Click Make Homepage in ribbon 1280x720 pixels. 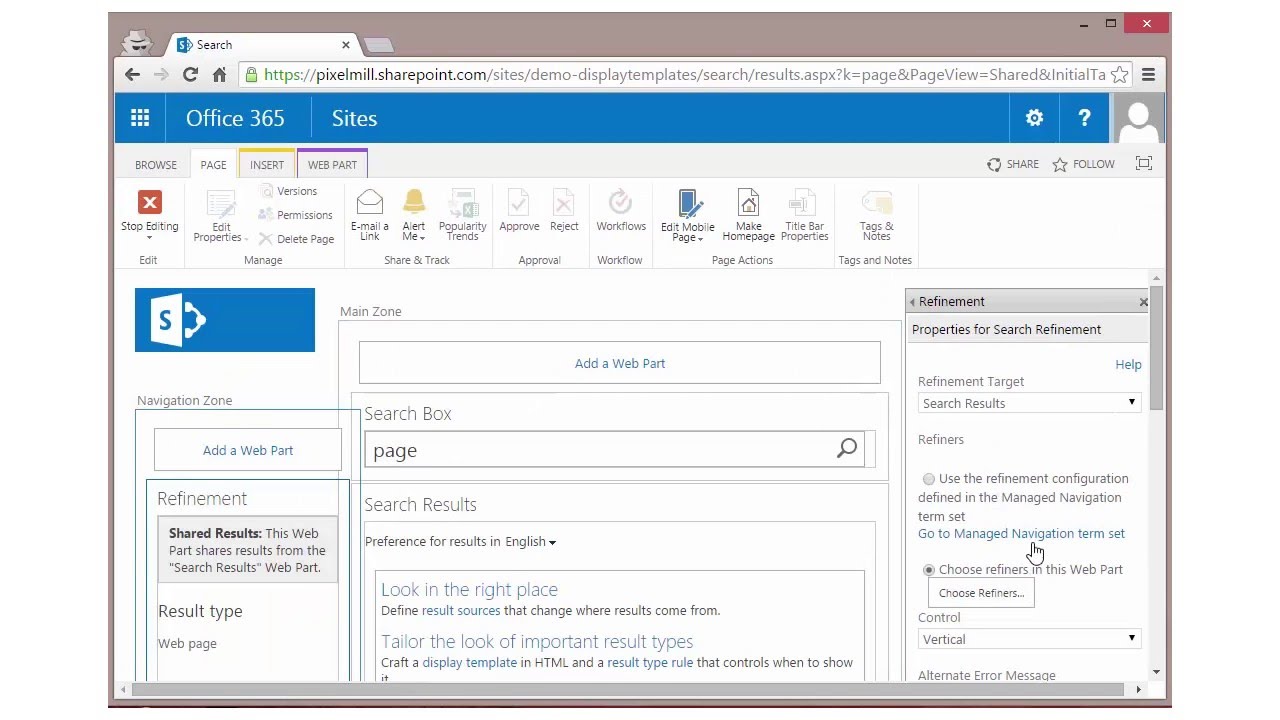(x=748, y=215)
